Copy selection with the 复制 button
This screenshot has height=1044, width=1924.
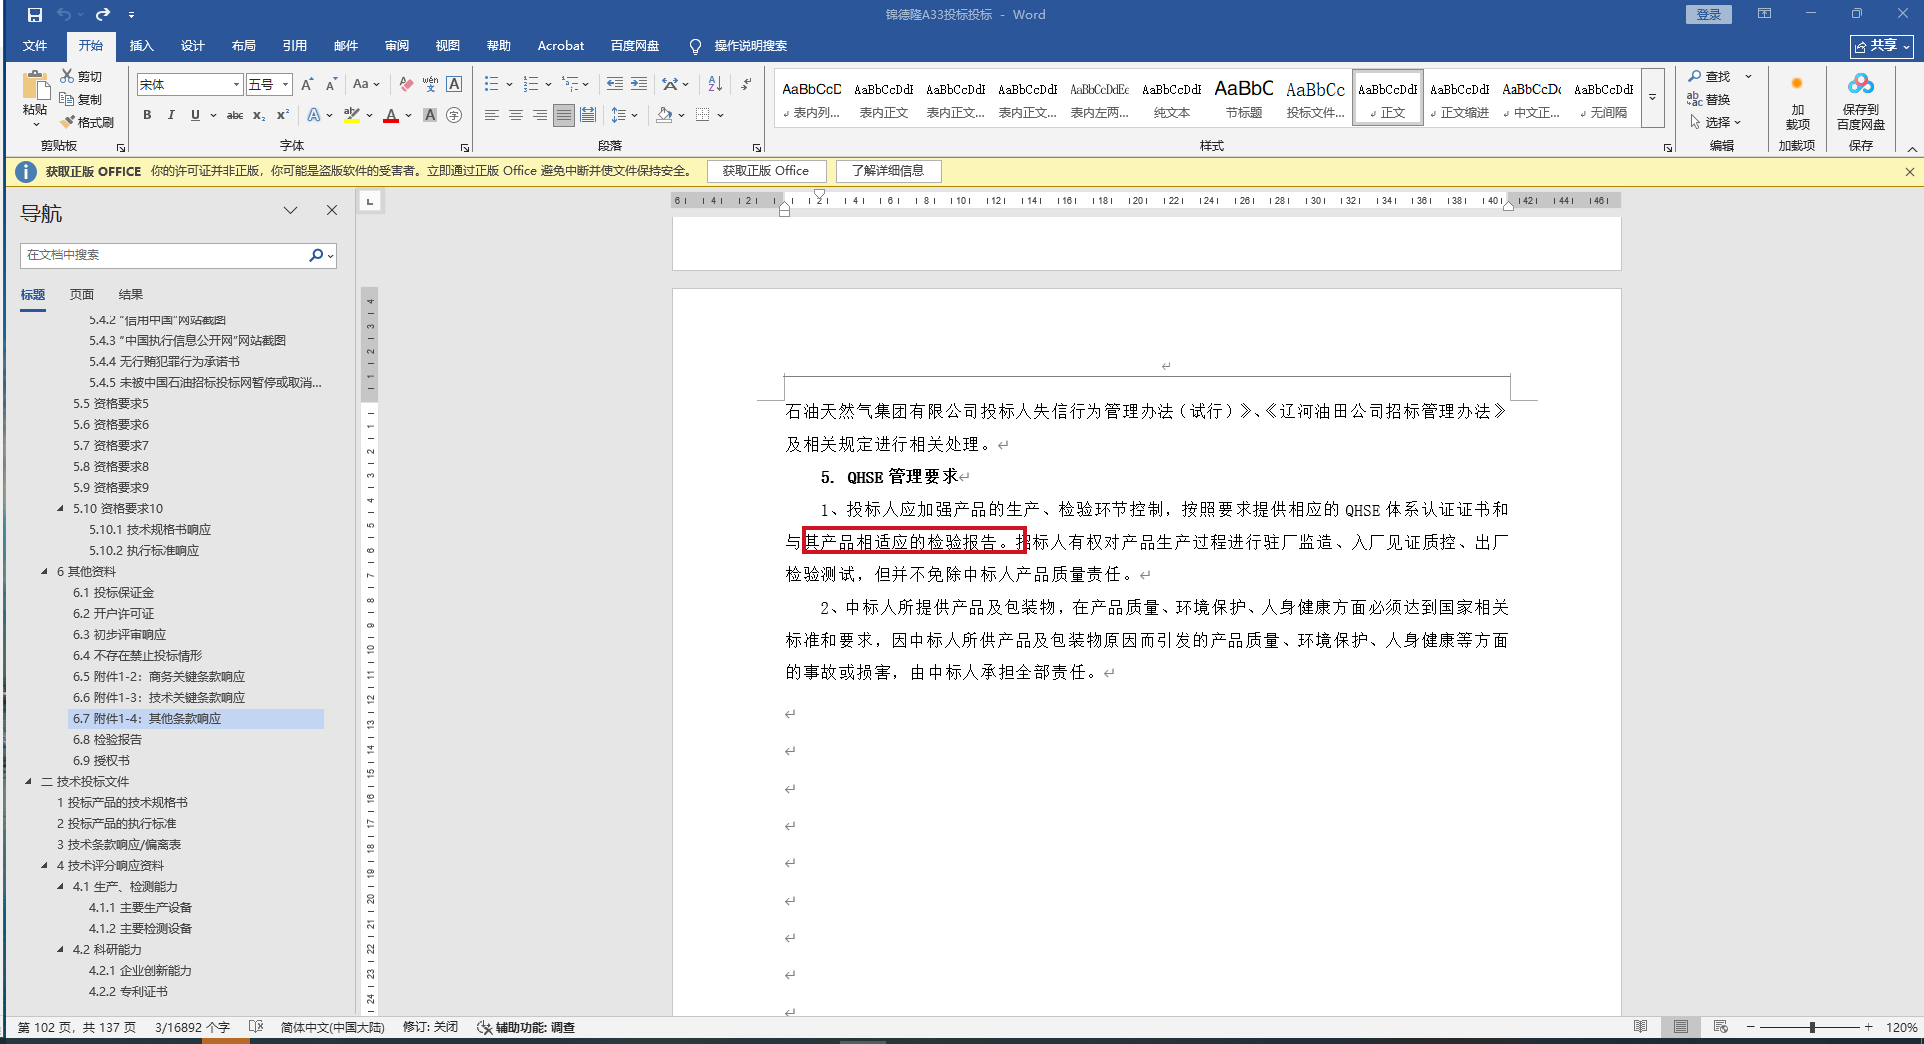81,99
